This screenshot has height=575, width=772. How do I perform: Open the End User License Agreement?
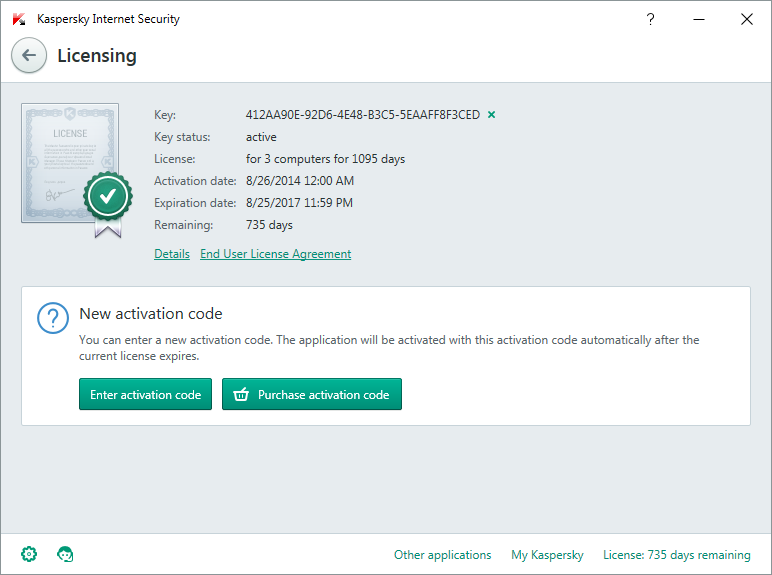pos(276,254)
